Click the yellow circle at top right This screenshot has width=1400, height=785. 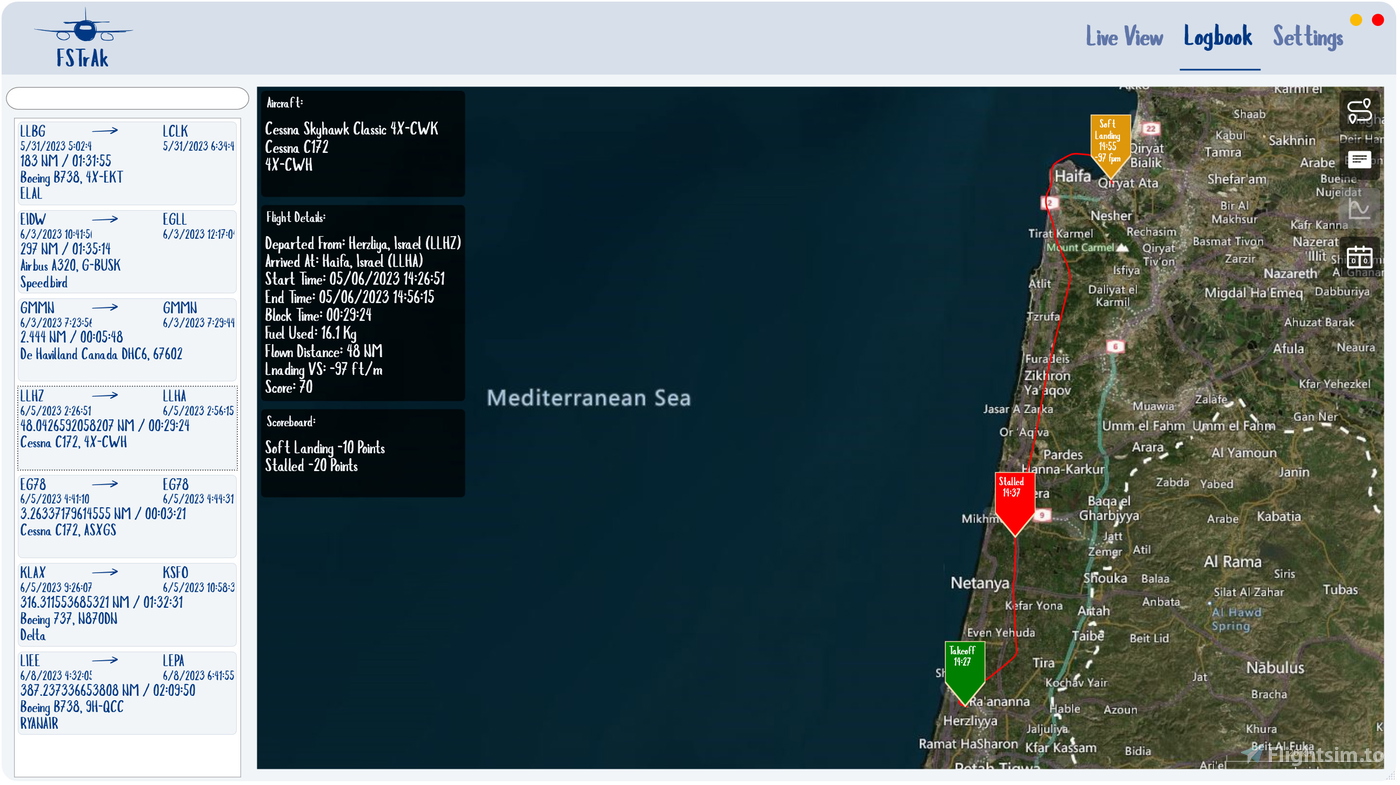coord(1357,18)
